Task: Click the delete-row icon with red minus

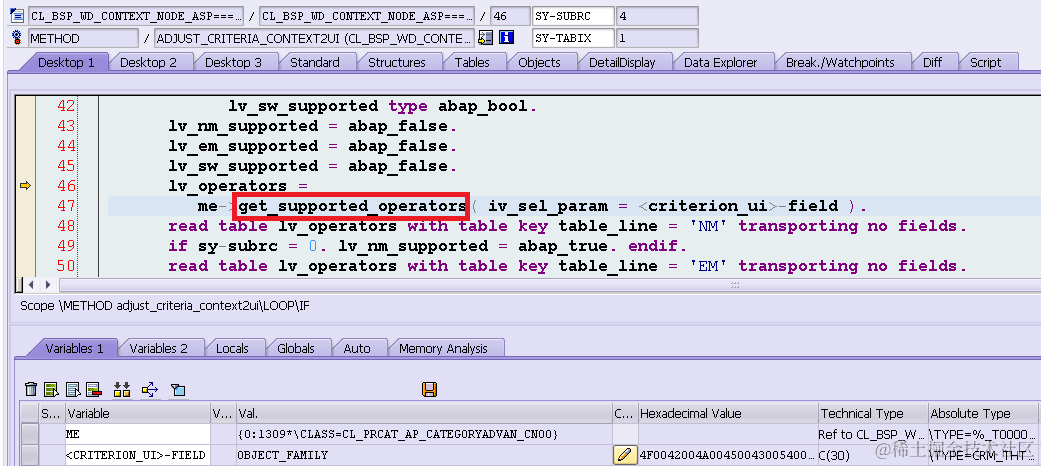Action: pos(94,390)
